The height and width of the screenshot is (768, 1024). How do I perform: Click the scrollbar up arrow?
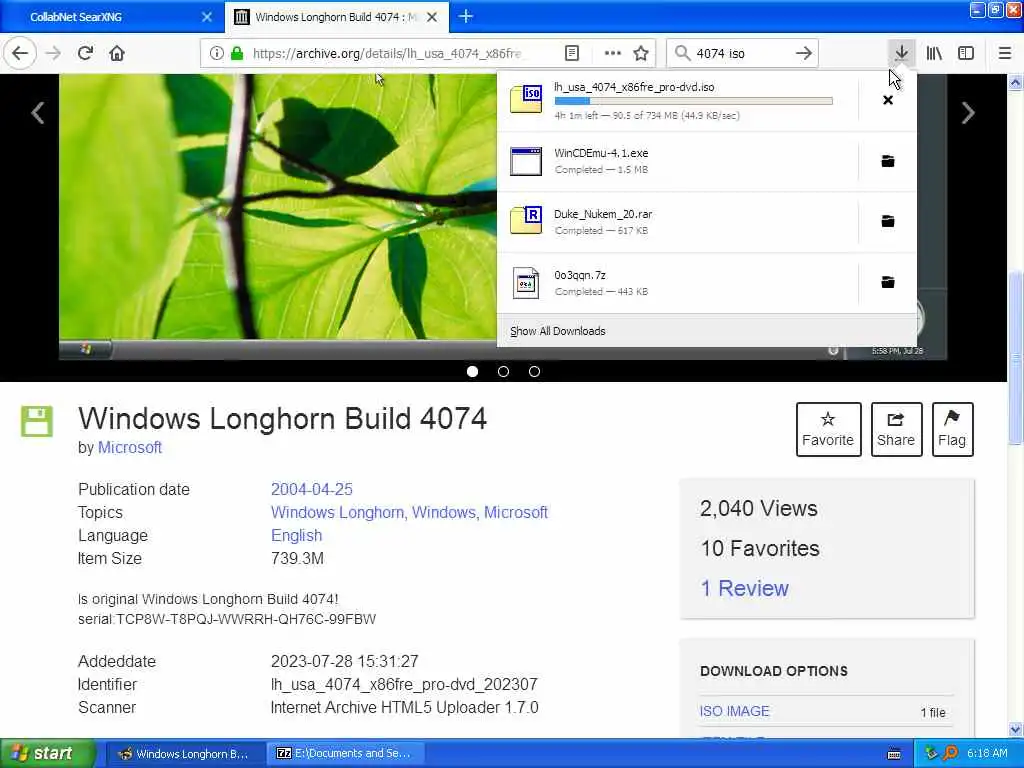click(x=1015, y=82)
